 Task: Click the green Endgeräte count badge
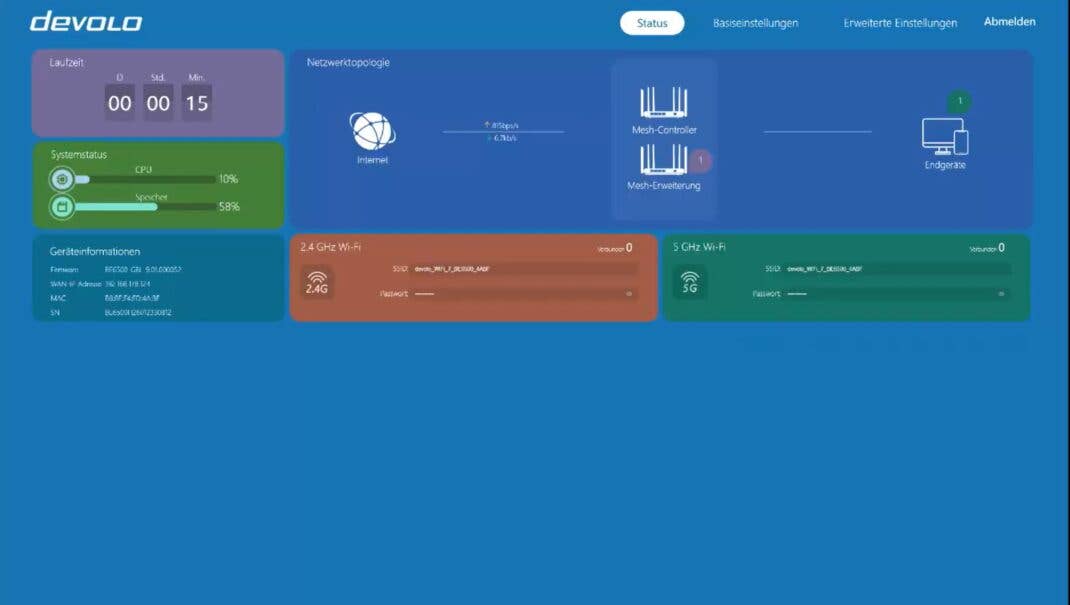pos(959,101)
